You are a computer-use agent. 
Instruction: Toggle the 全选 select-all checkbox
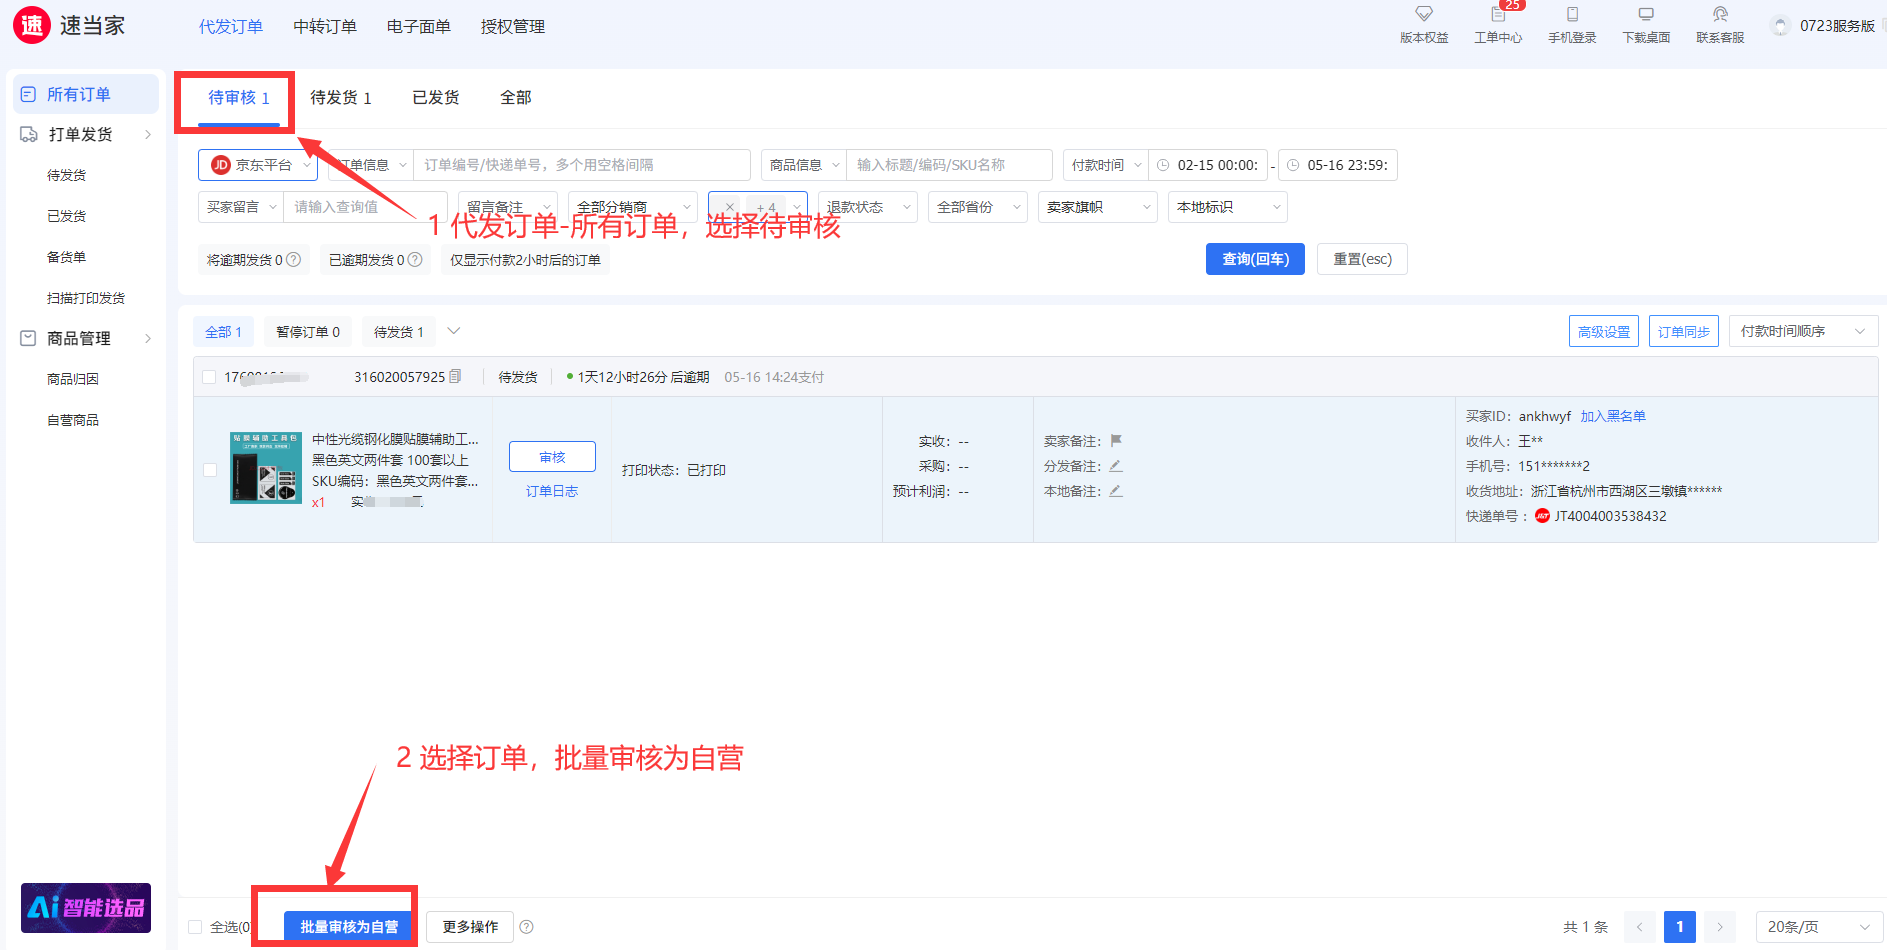pos(195,927)
